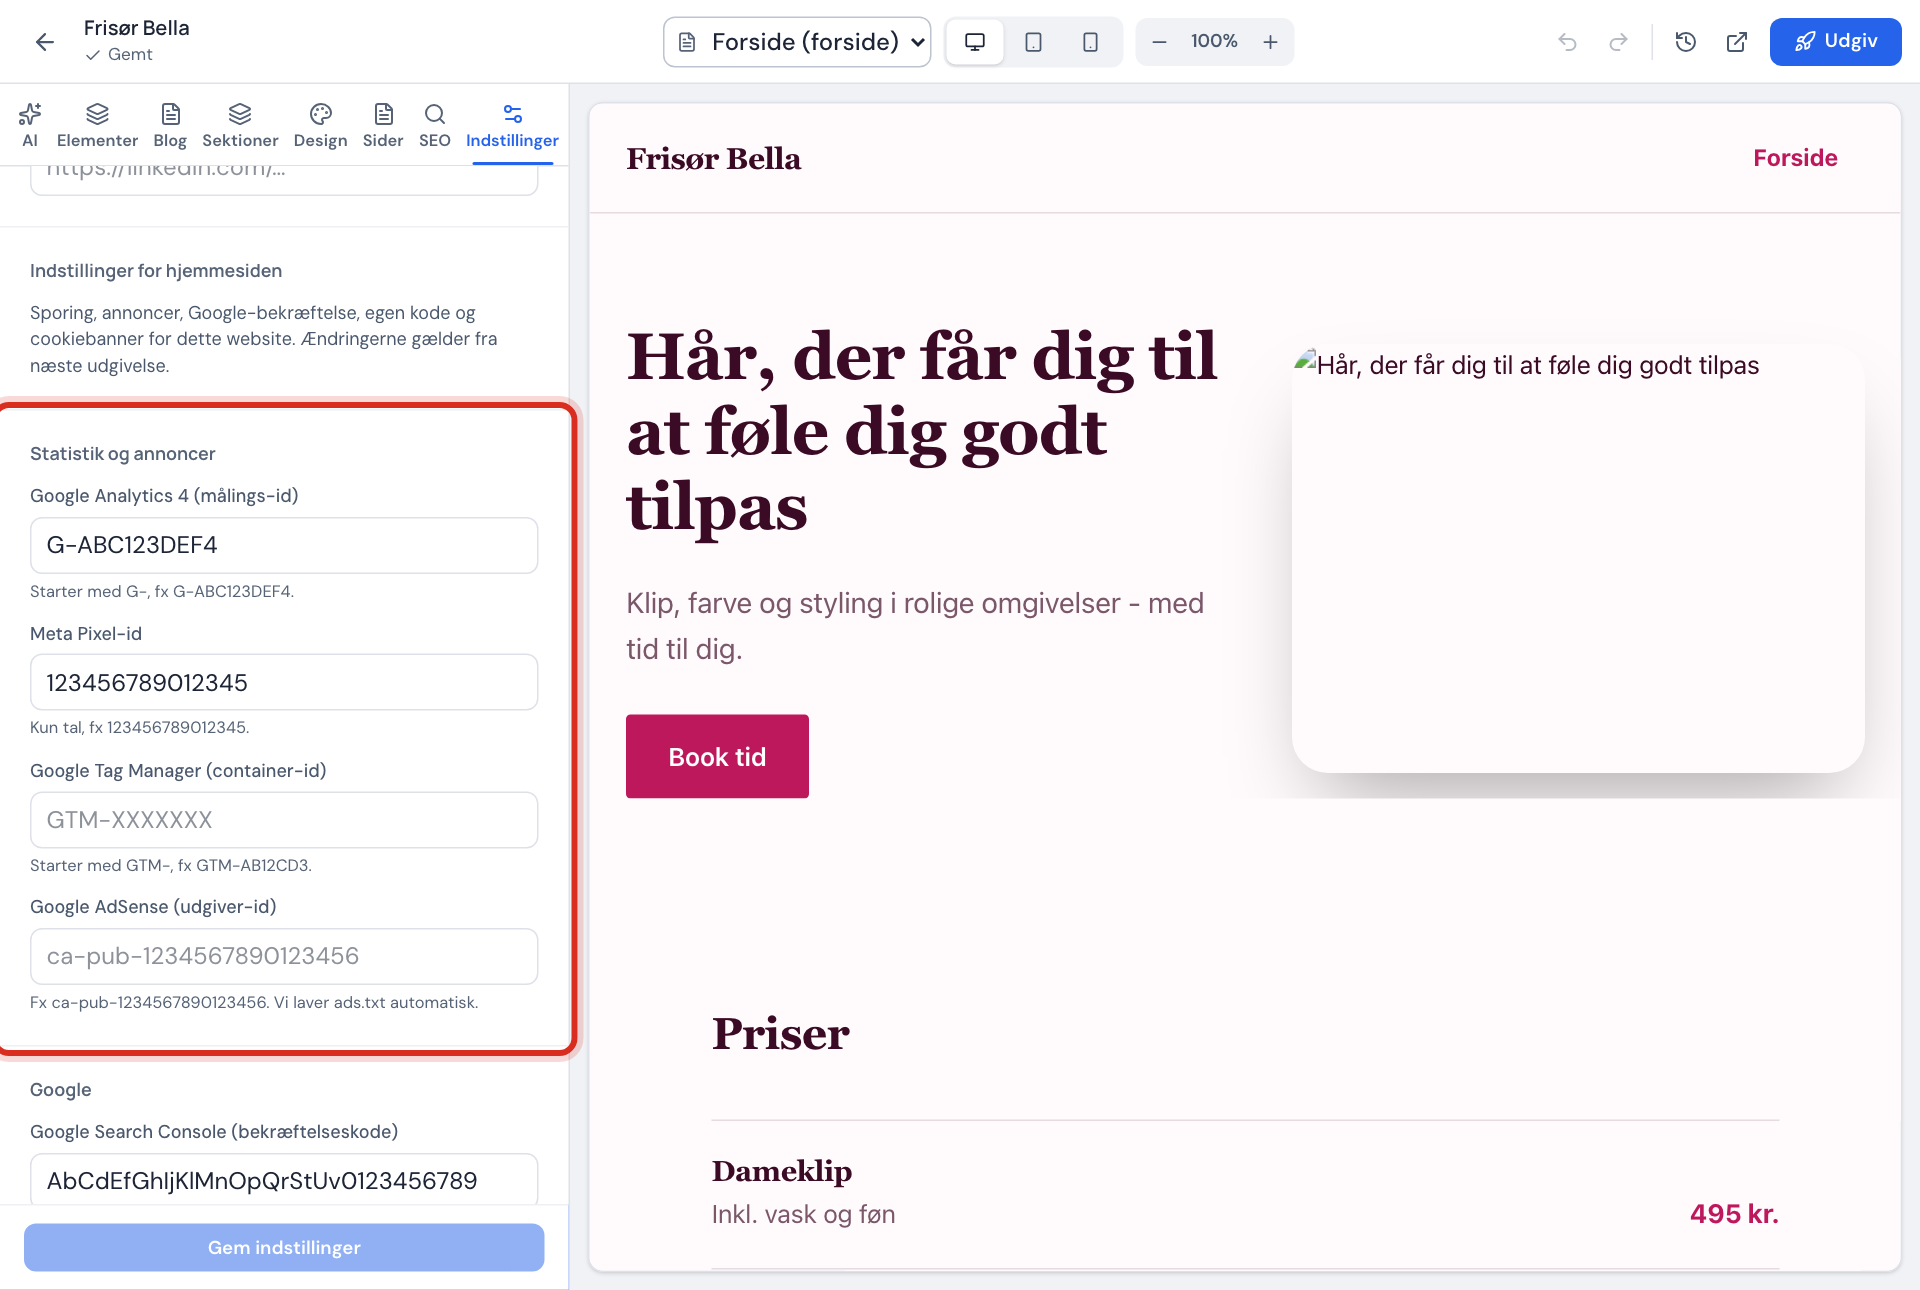
Task: Click 'Statistik og annoncer' section heading
Action: tap(122, 454)
